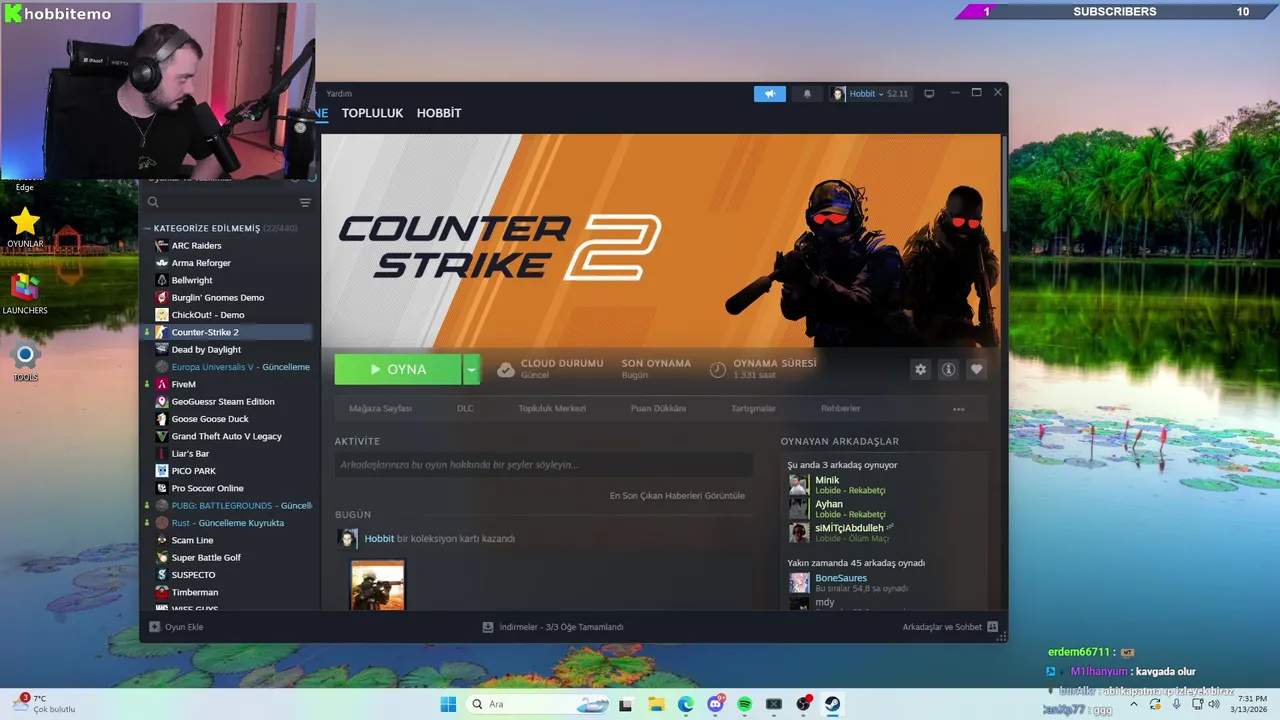Open the Yardım menu

coord(339,94)
